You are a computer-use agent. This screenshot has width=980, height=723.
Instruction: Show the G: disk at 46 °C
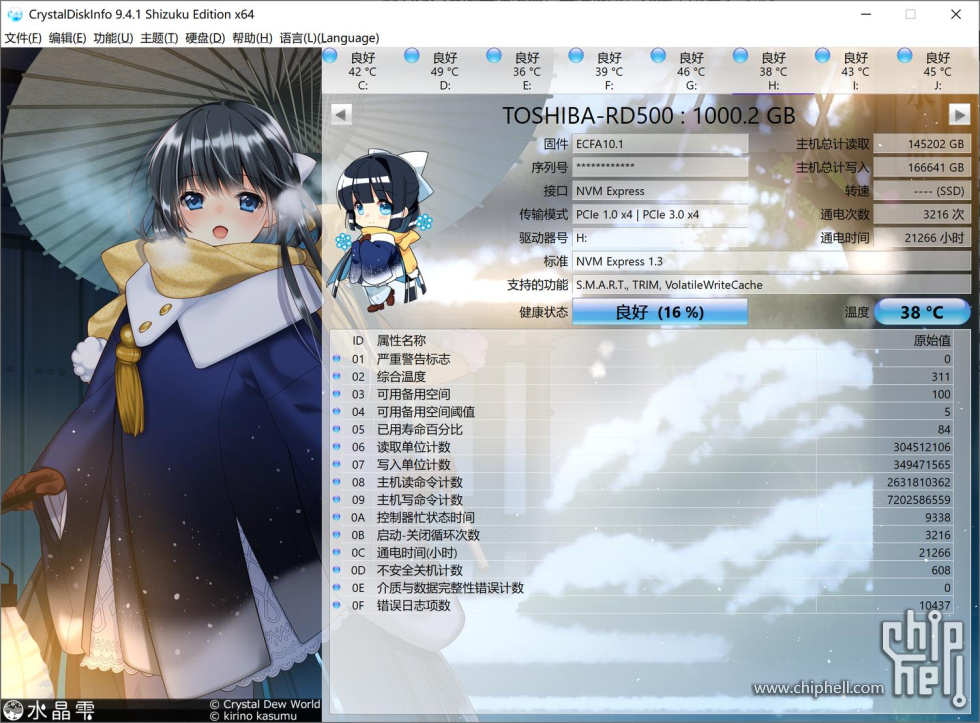point(691,71)
